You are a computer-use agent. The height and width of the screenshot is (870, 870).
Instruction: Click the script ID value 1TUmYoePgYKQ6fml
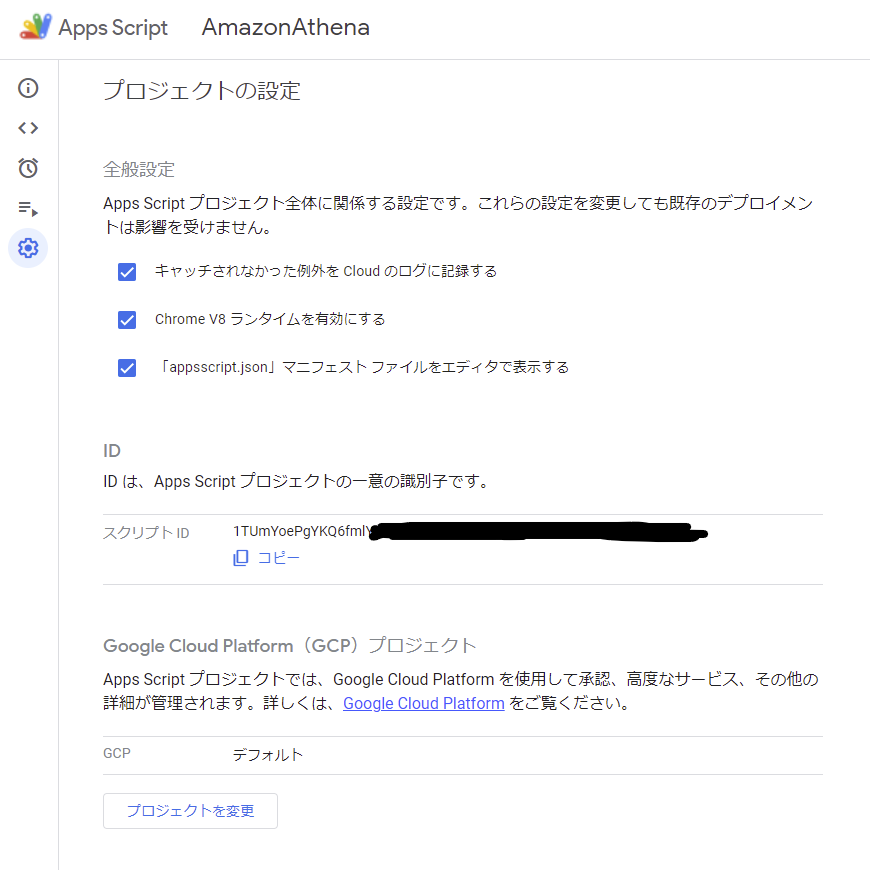[x=301, y=531]
